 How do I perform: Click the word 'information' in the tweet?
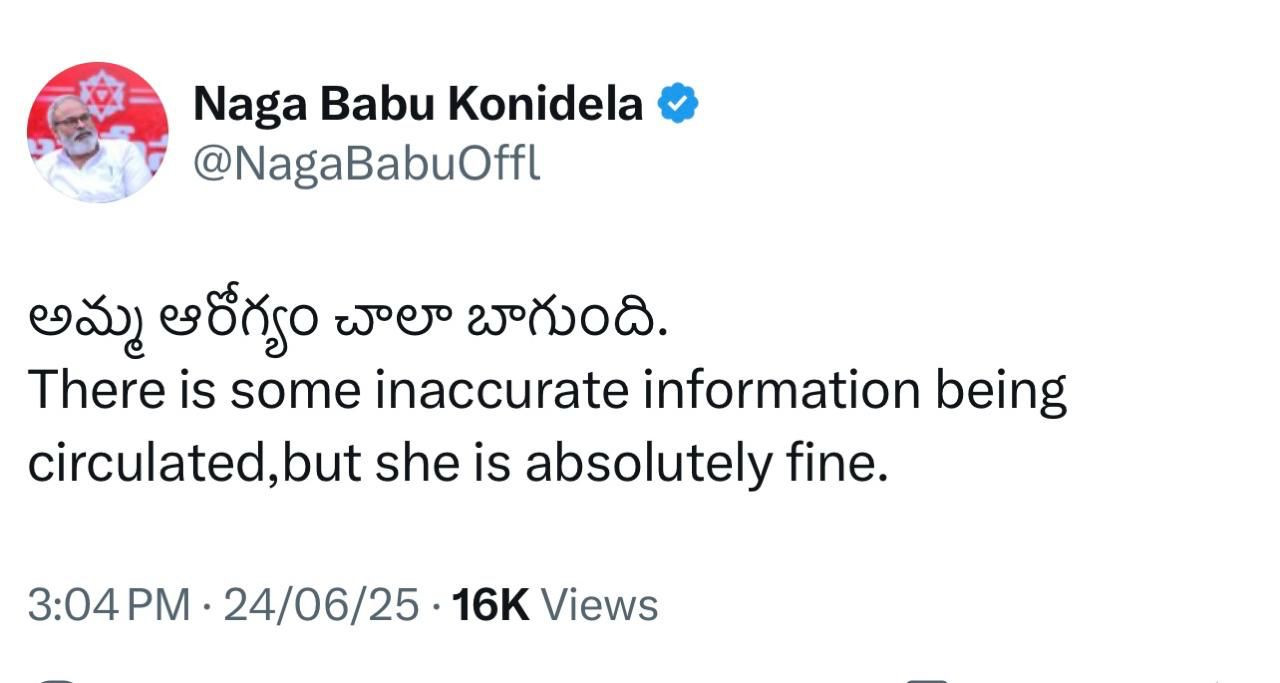pyautogui.click(x=781, y=391)
